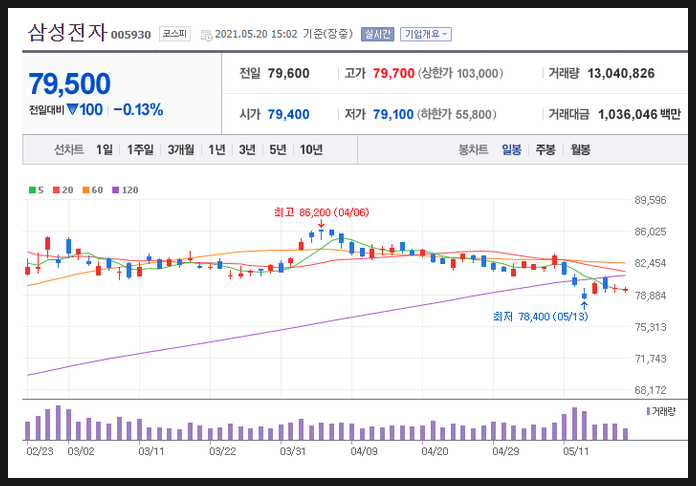
Task: Click the 89,596 y-axis label
Action: tap(650, 200)
